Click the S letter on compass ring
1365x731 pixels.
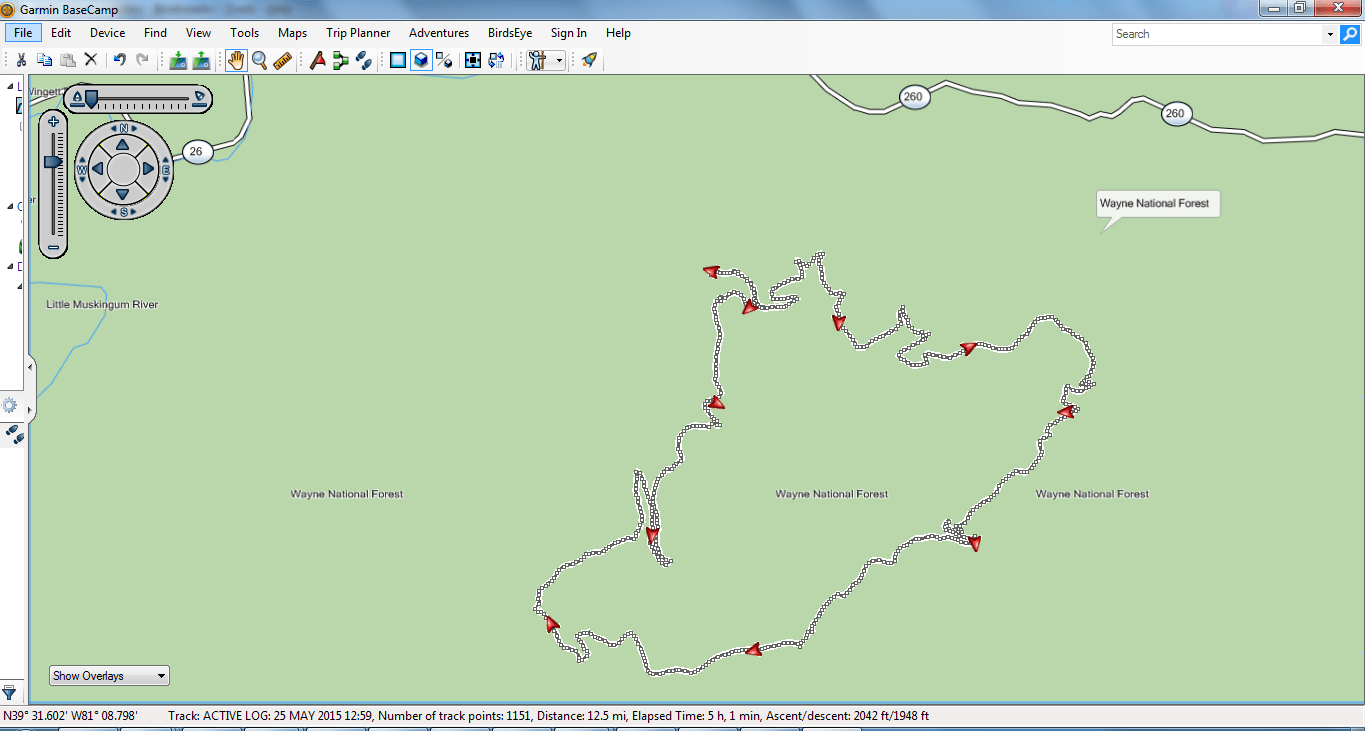pyautogui.click(x=123, y=211)
